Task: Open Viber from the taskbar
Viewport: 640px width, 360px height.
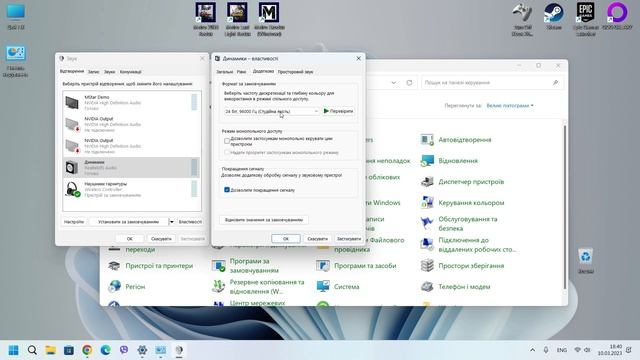Action: point(124,350)
